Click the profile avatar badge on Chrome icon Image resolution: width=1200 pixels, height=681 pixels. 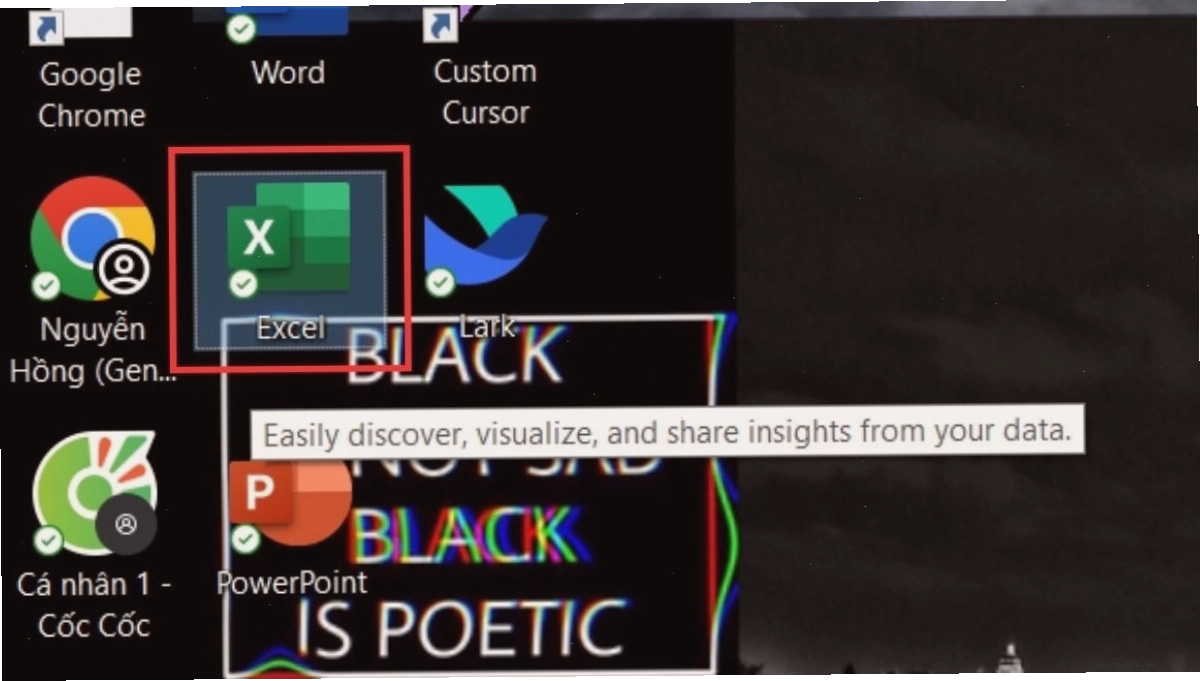pos(124,268)
